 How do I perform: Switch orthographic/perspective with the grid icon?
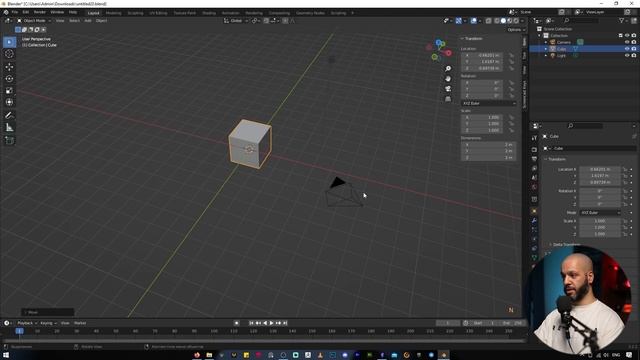(448, 99)
